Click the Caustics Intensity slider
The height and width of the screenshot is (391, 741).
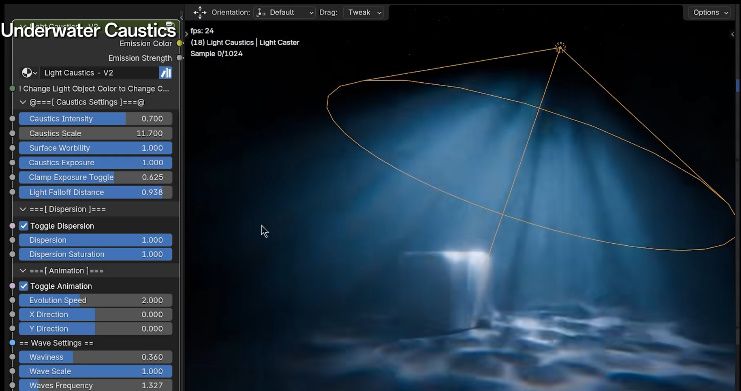point(95,119)
